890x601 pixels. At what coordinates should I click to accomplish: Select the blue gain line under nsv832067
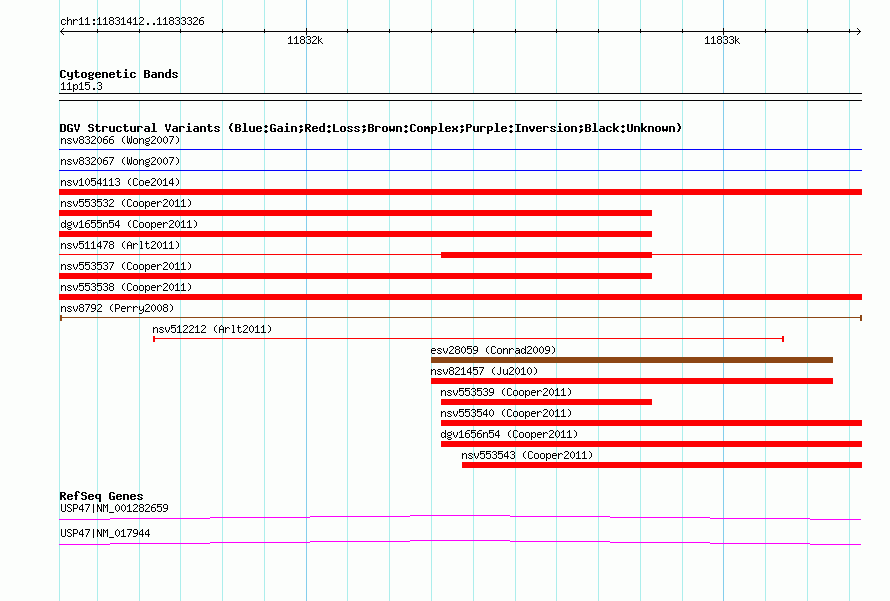click(x=460, y=170)
